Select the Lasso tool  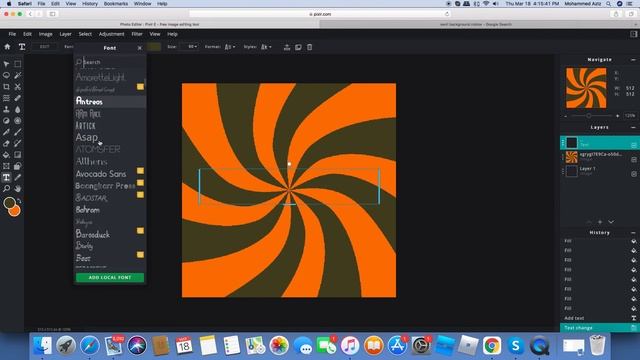pyautogui.click(x=6, y=76)
